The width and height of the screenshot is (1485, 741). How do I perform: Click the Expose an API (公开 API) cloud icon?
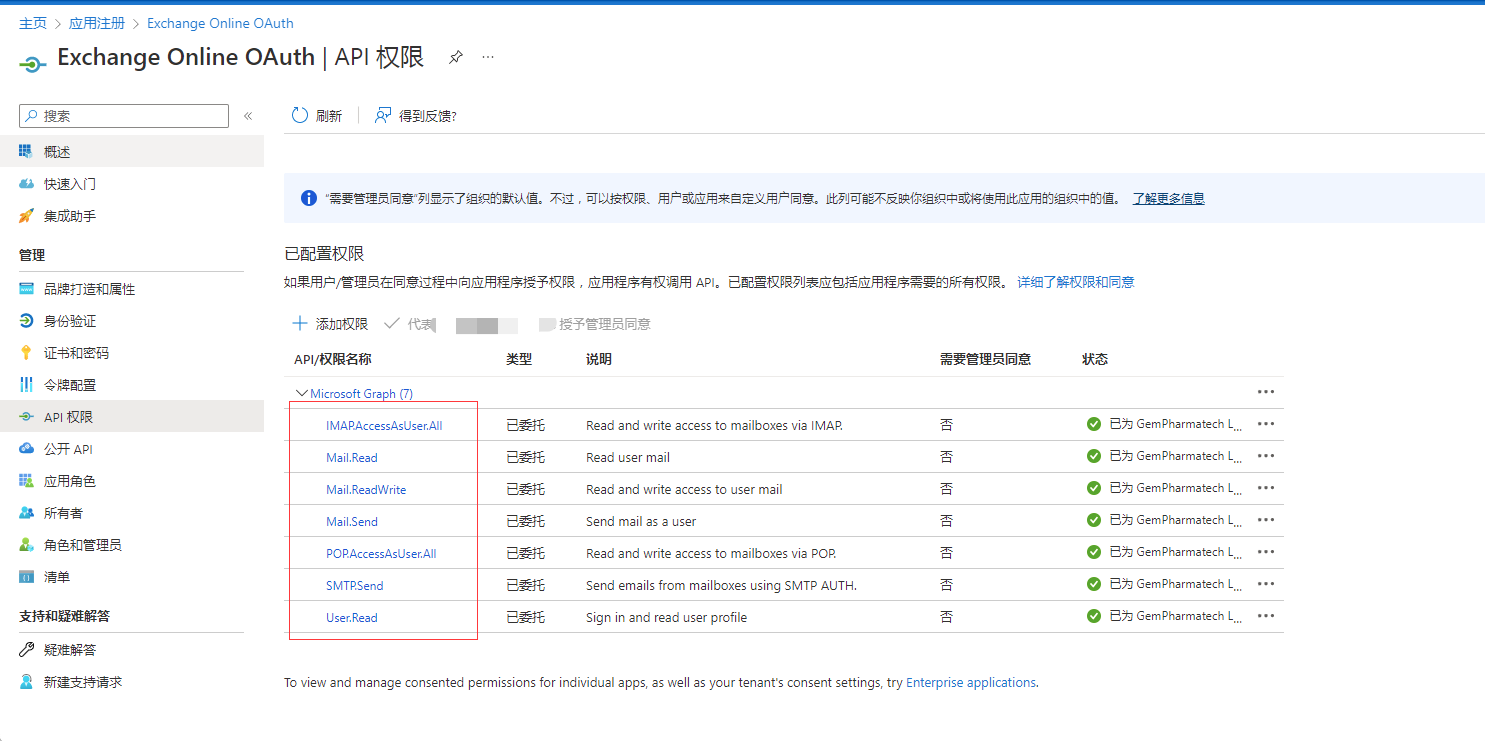(x=27, y=449)
